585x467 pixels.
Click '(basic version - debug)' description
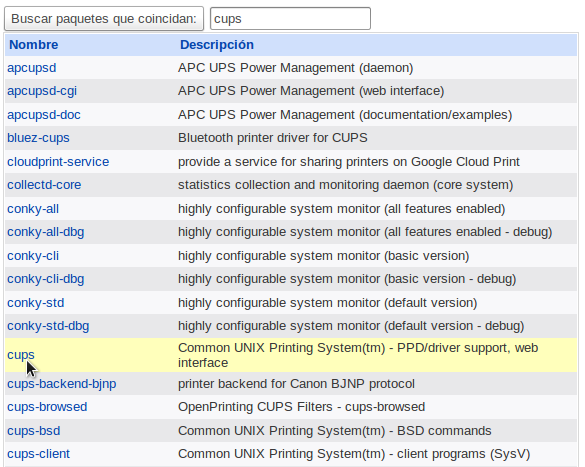click(x=347, y=279)
